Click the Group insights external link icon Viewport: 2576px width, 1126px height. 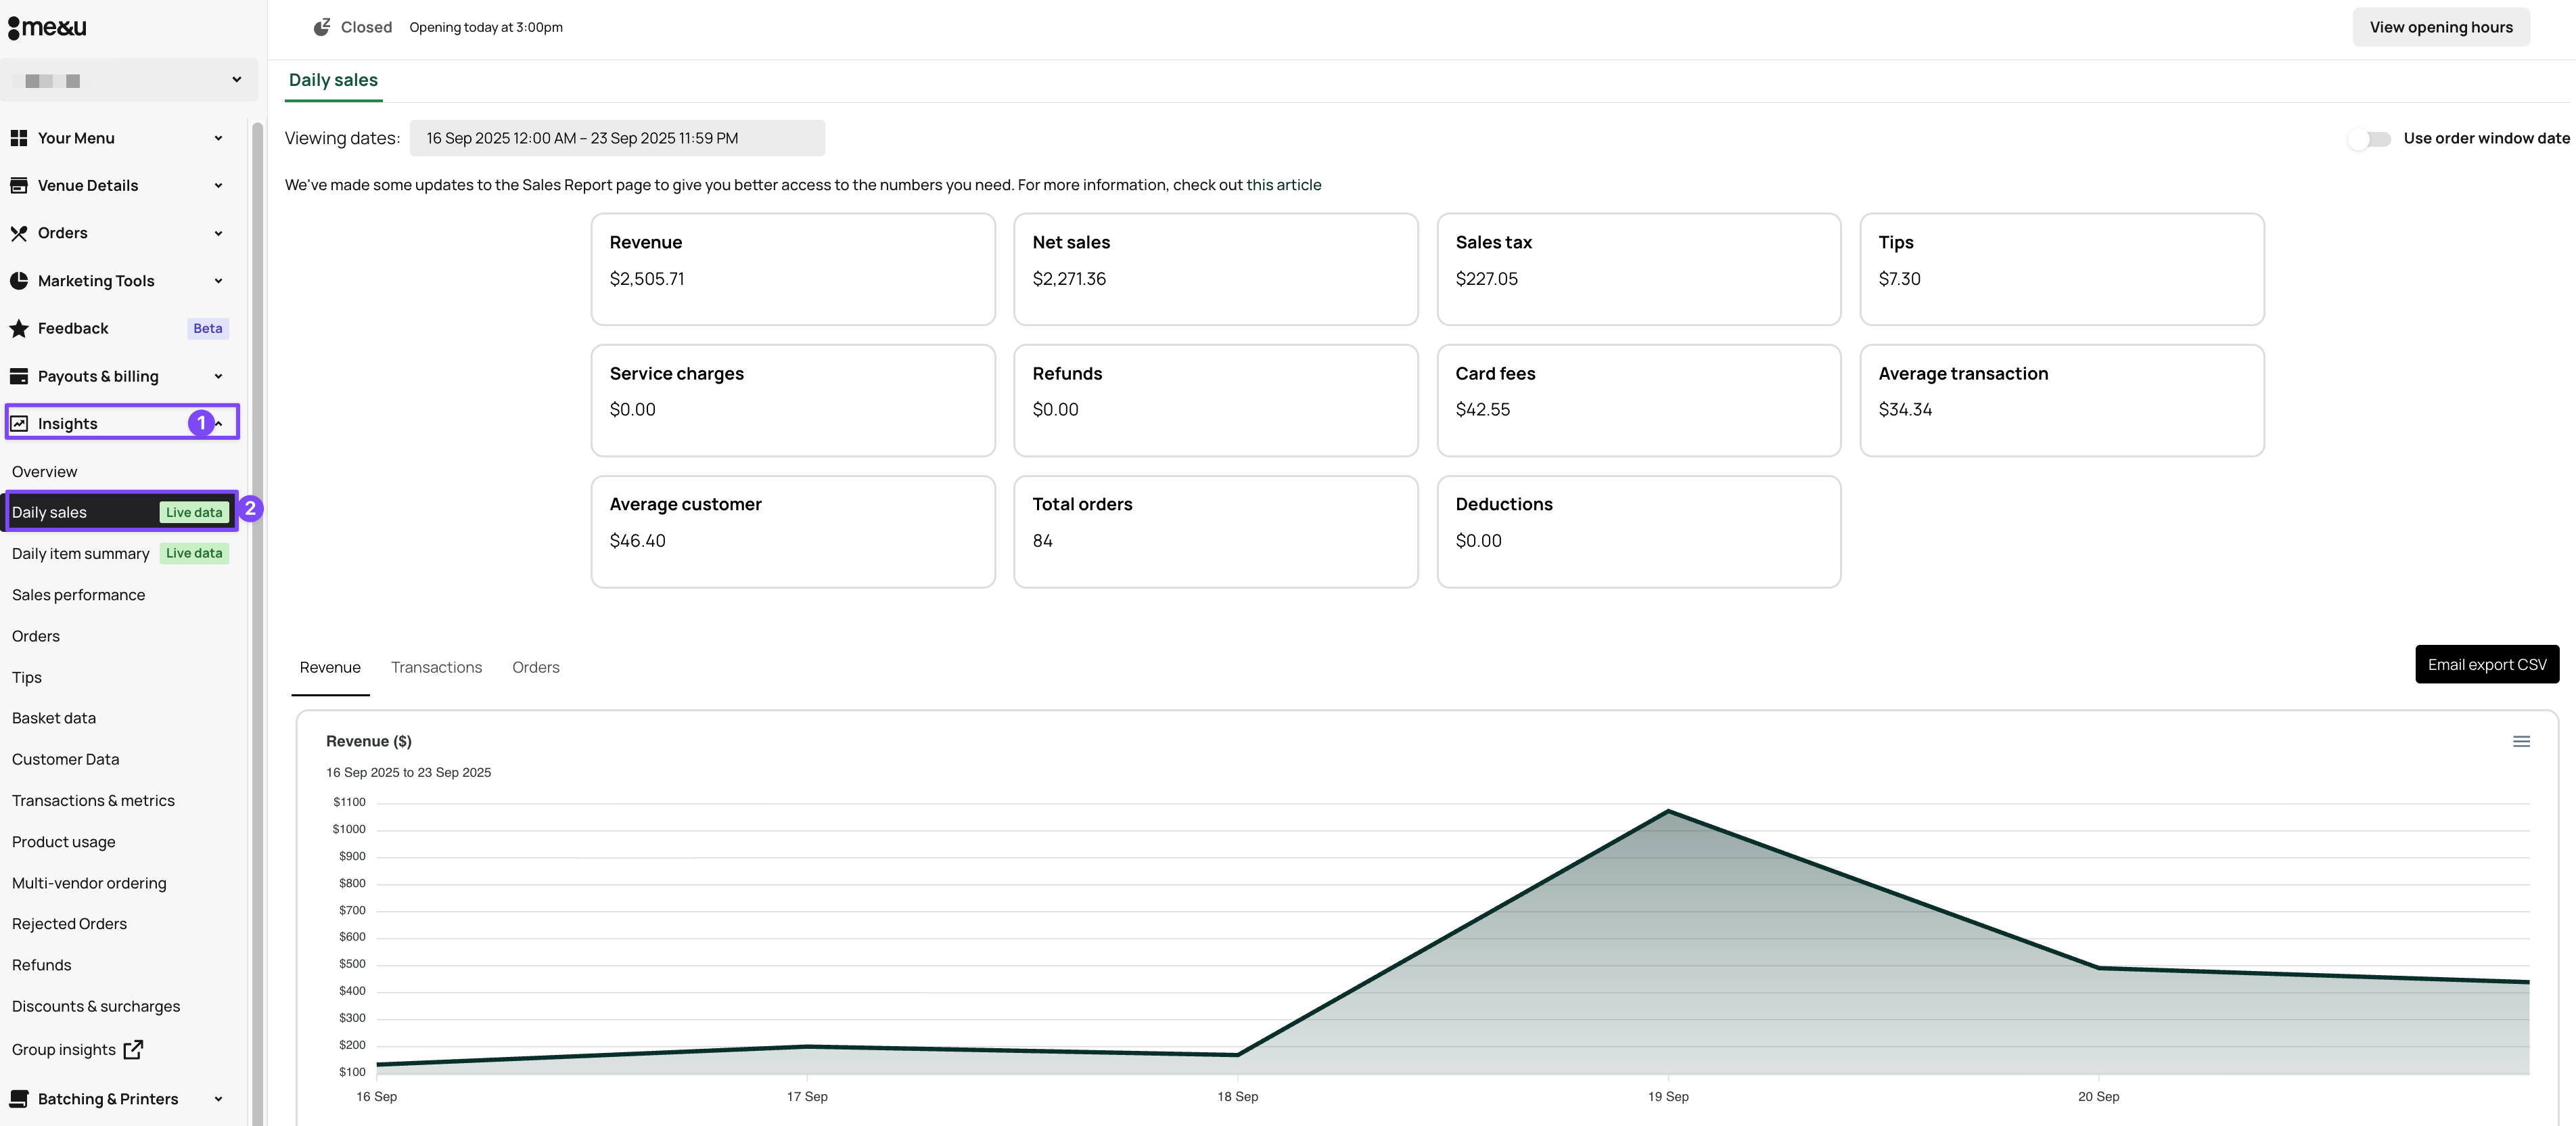tap(133, 1049)
